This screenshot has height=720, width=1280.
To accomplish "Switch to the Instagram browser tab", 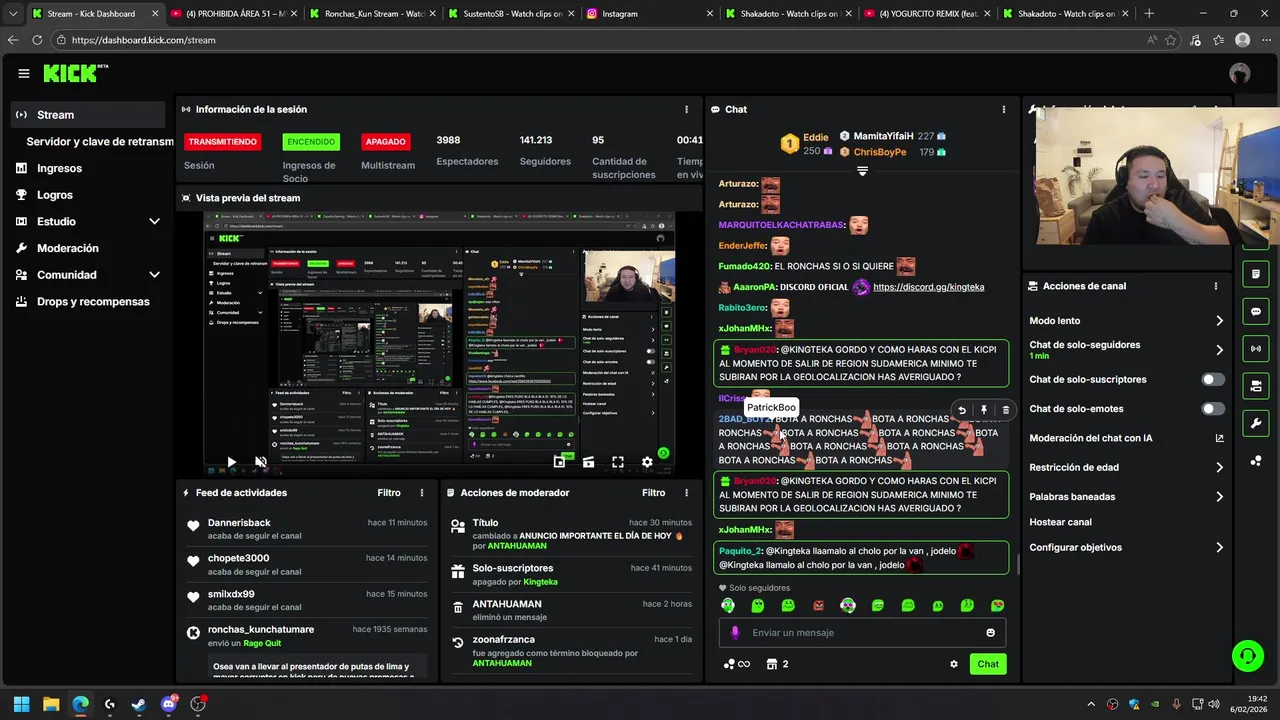I will [x=647, y=14].
